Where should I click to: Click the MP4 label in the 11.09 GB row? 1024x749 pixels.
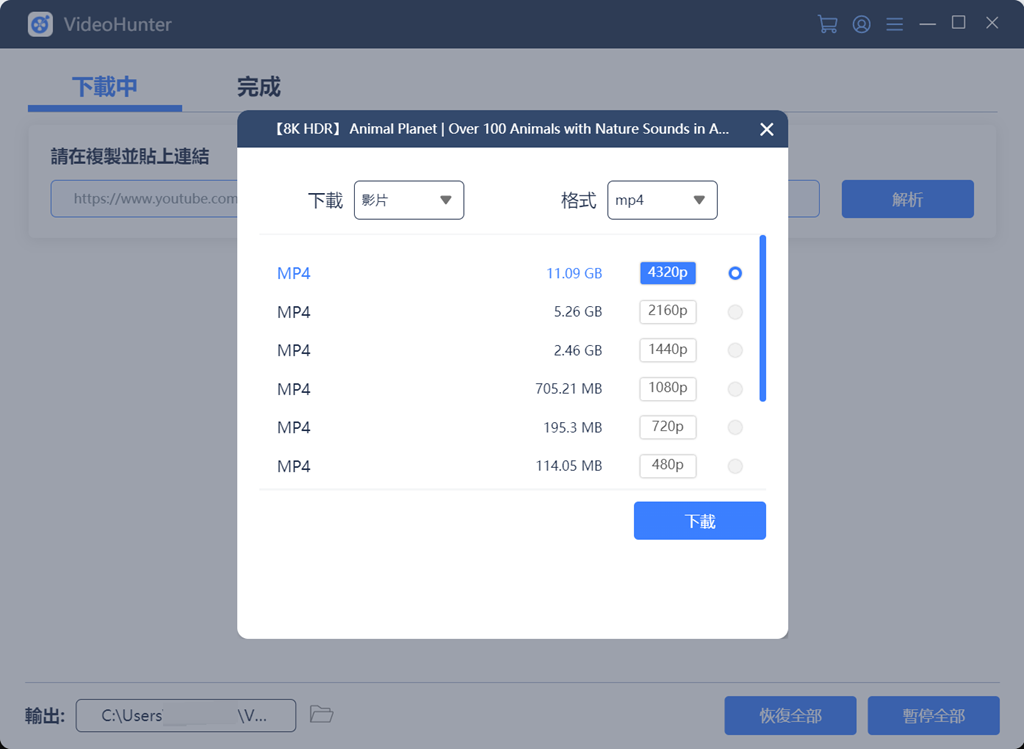click(x=294, y=274)
